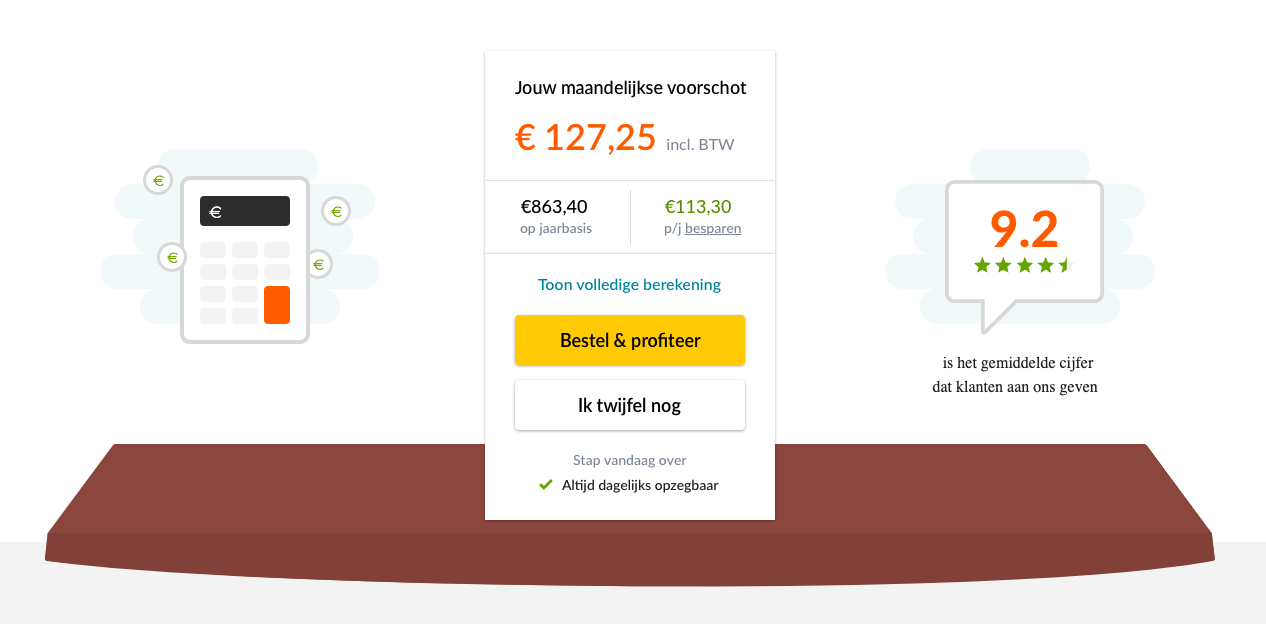Image resolution: width=1266 pixels, height=624 pixels.
Task: Click the green star rating row
Action: (x=1022, y=265)
